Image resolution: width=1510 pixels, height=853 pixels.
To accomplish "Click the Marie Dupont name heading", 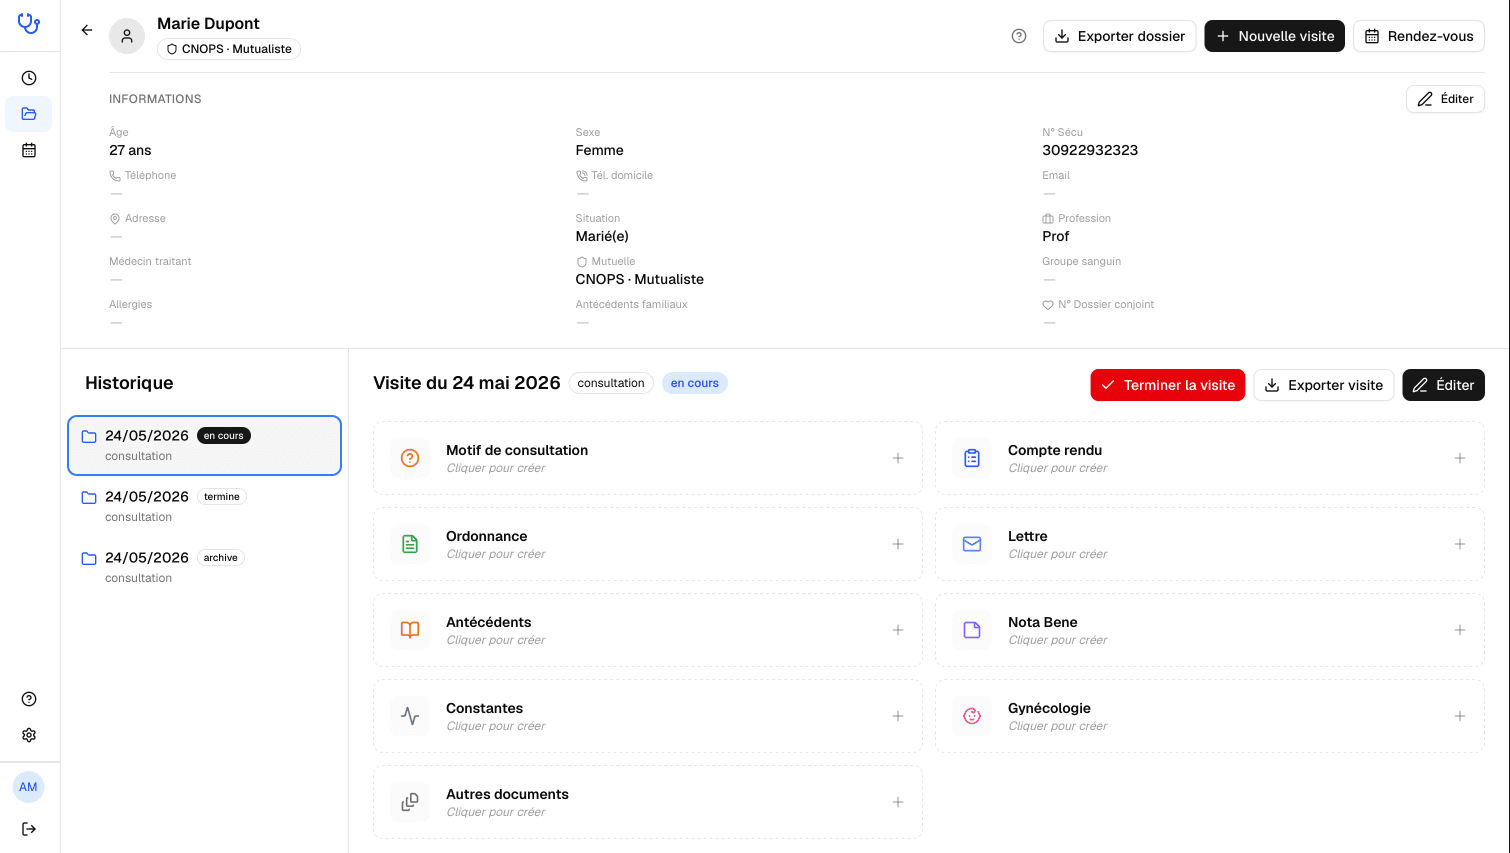I will point(208,23).
